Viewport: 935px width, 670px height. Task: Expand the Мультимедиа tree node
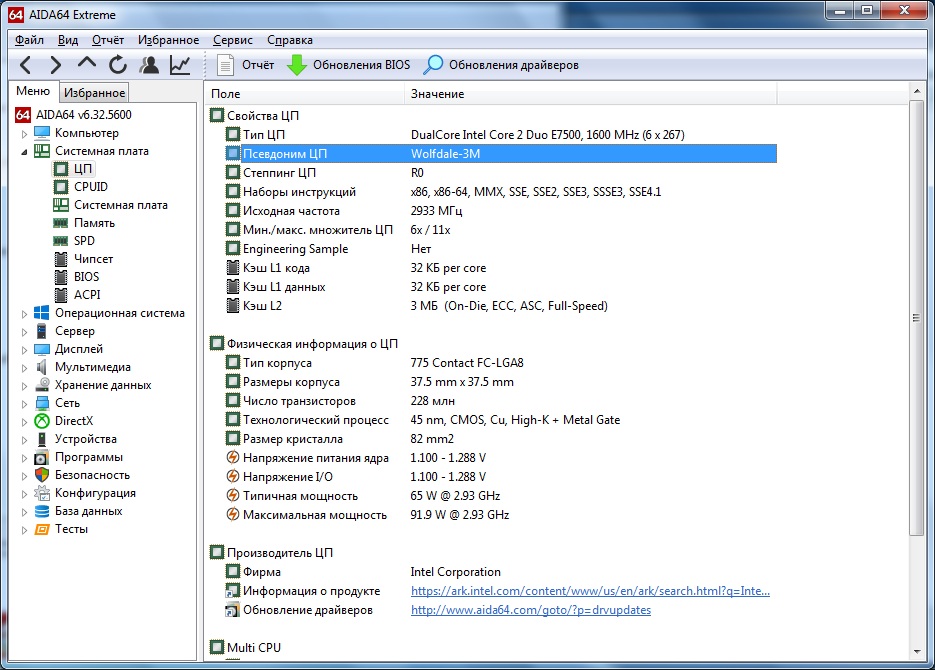(24, 368)
